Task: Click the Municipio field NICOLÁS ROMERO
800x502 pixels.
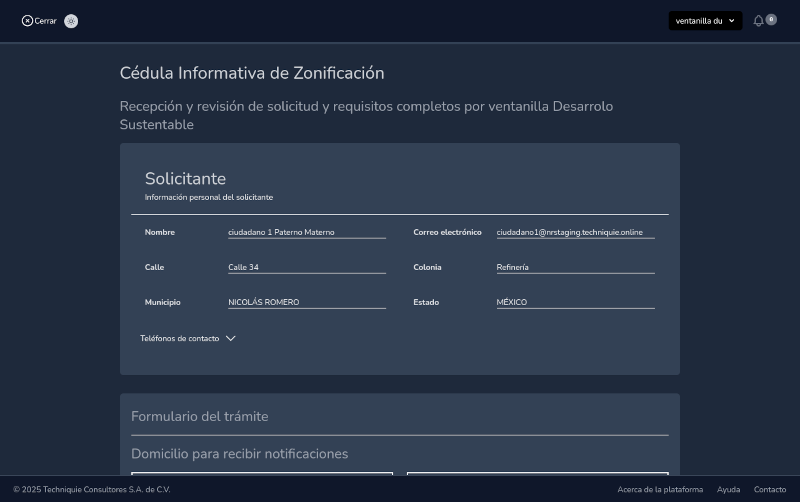Action: point(306,302)
